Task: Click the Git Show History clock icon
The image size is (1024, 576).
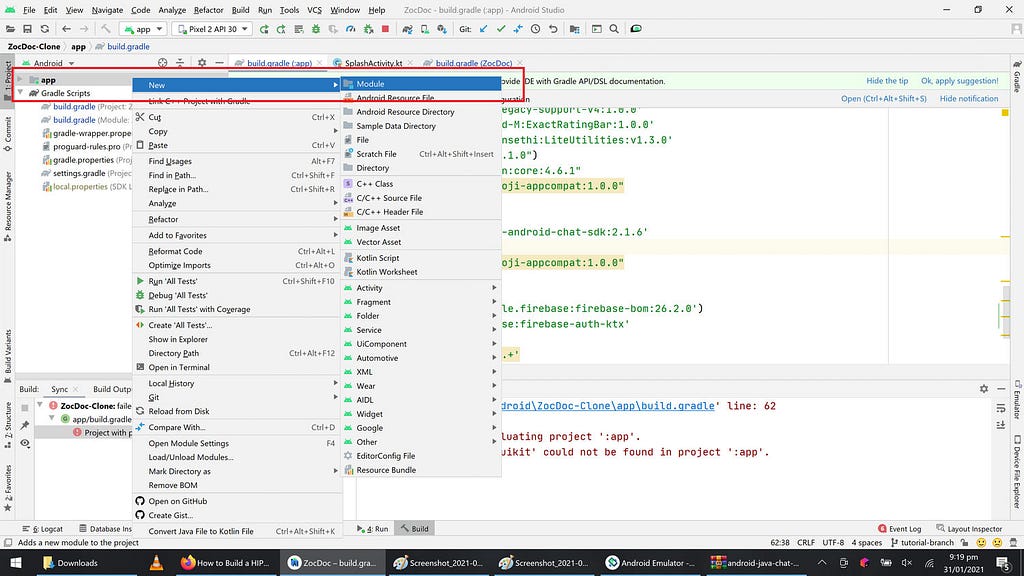Action: coord(536,29)
